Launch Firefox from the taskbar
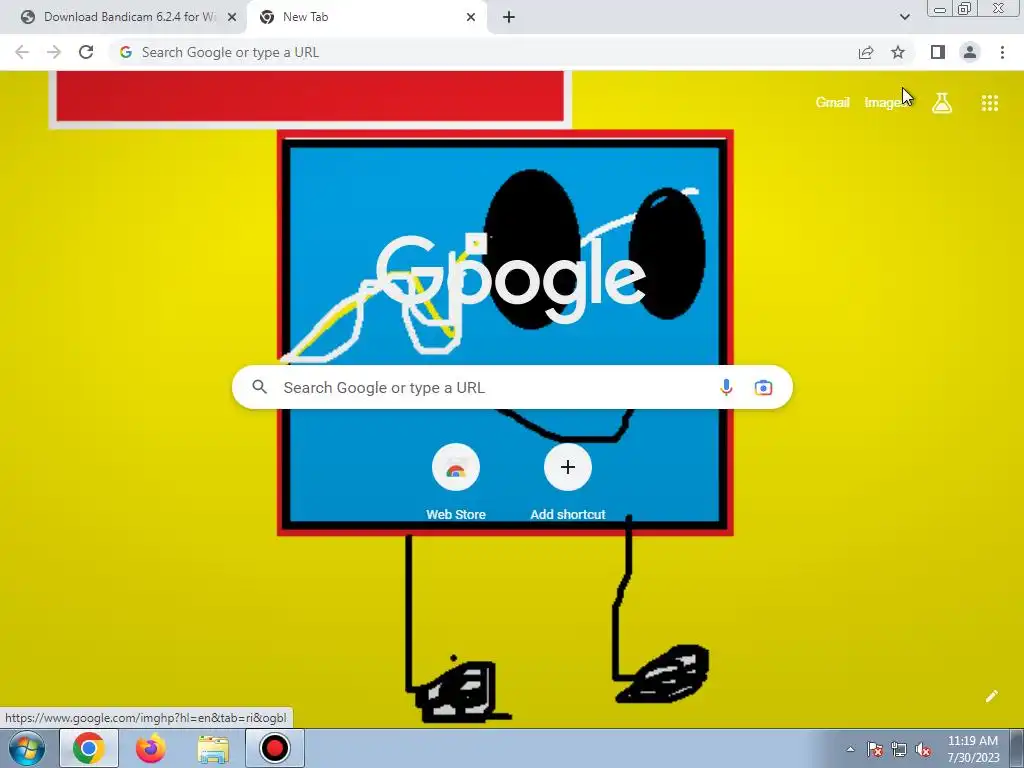 click(150, 748)
